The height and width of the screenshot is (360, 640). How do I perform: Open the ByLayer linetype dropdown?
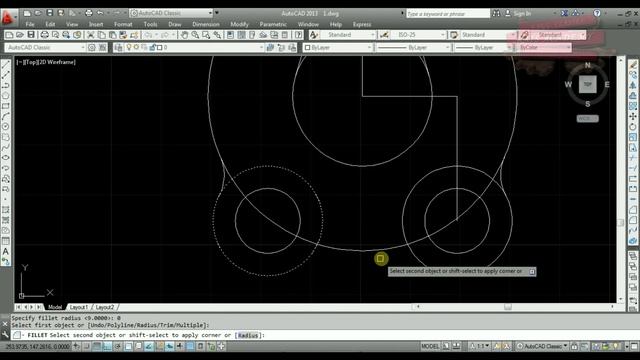(413, 48)
